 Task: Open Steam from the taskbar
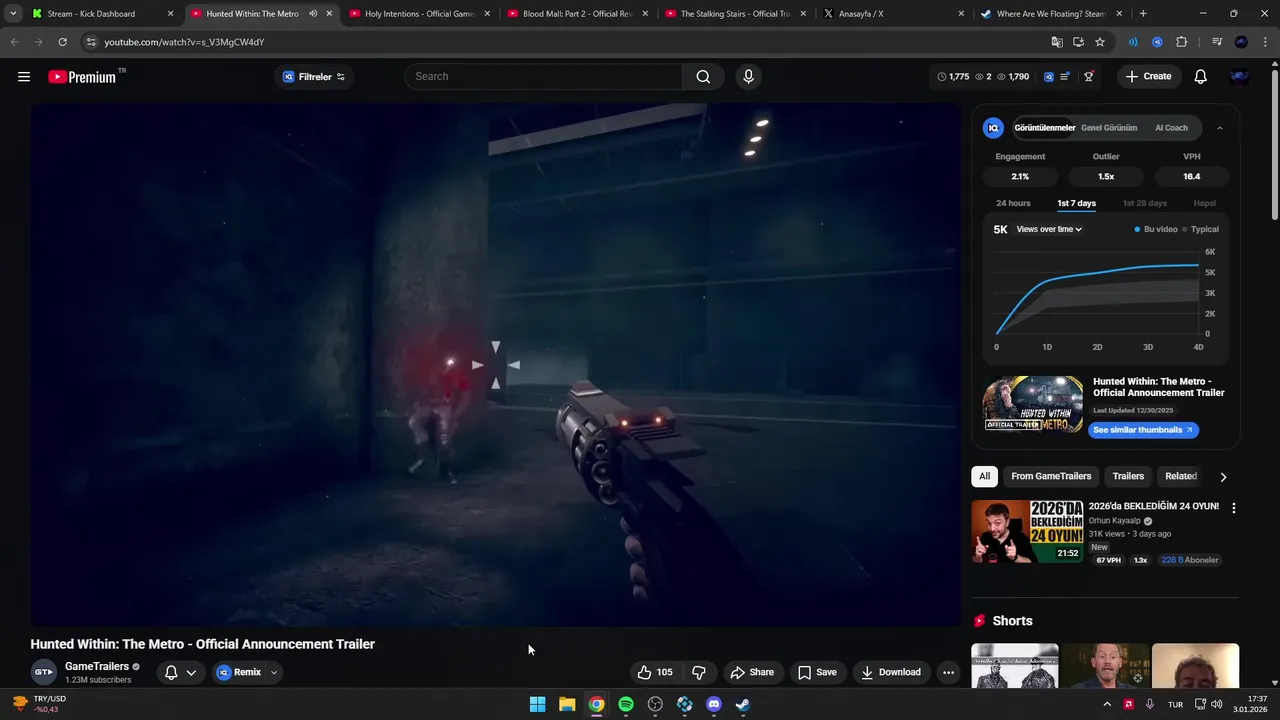743,704
